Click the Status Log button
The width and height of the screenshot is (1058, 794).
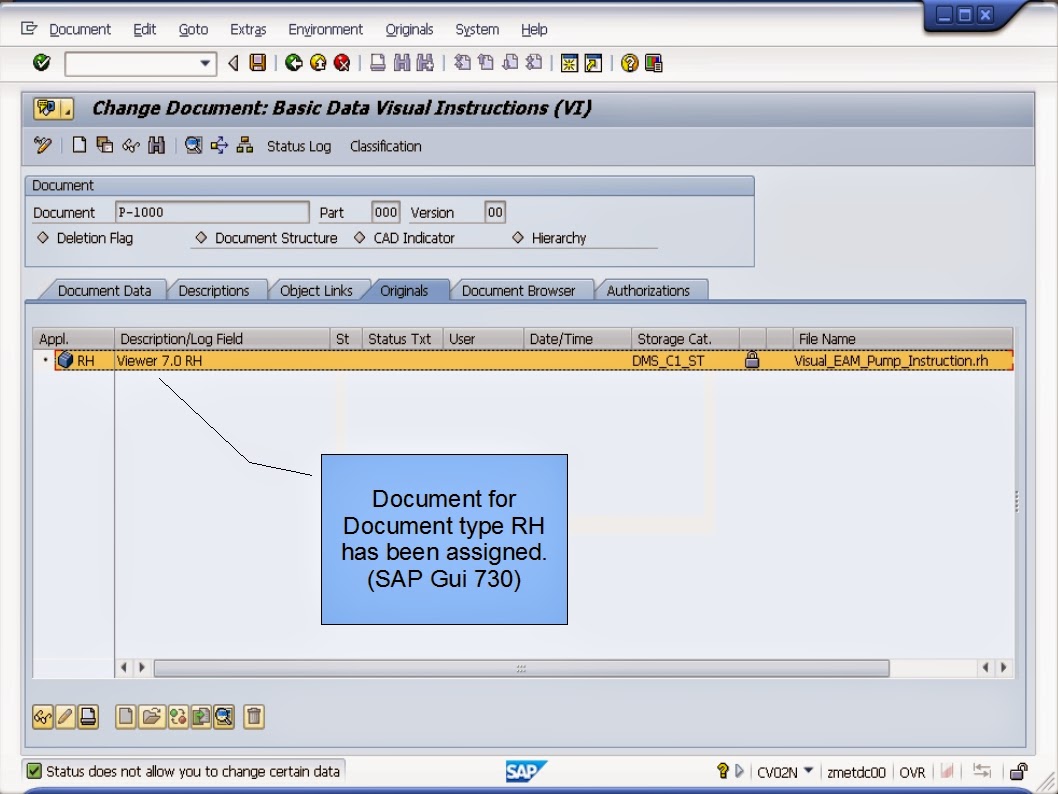[299, 146]
